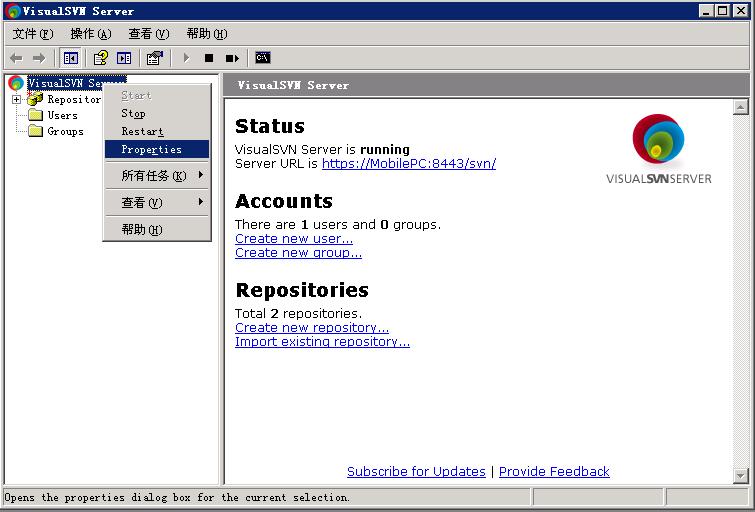Maximize the VisualSVN Server window
The image size is (755, 512).
722,11
